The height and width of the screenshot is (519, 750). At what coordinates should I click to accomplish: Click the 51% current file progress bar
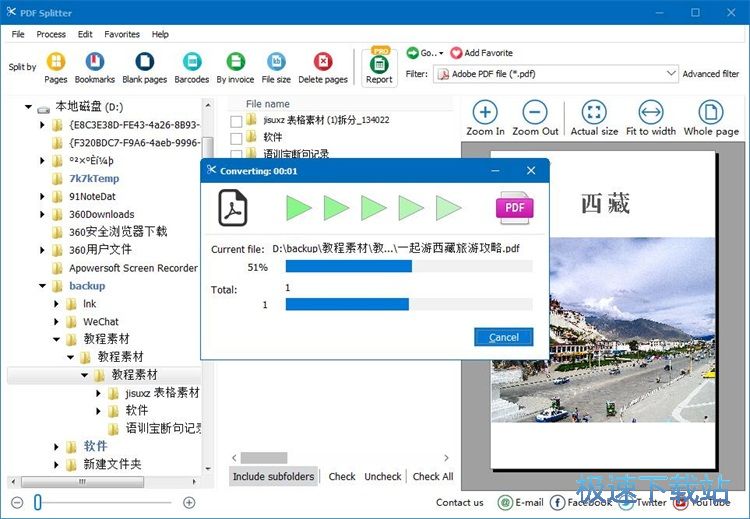point(409,266)
